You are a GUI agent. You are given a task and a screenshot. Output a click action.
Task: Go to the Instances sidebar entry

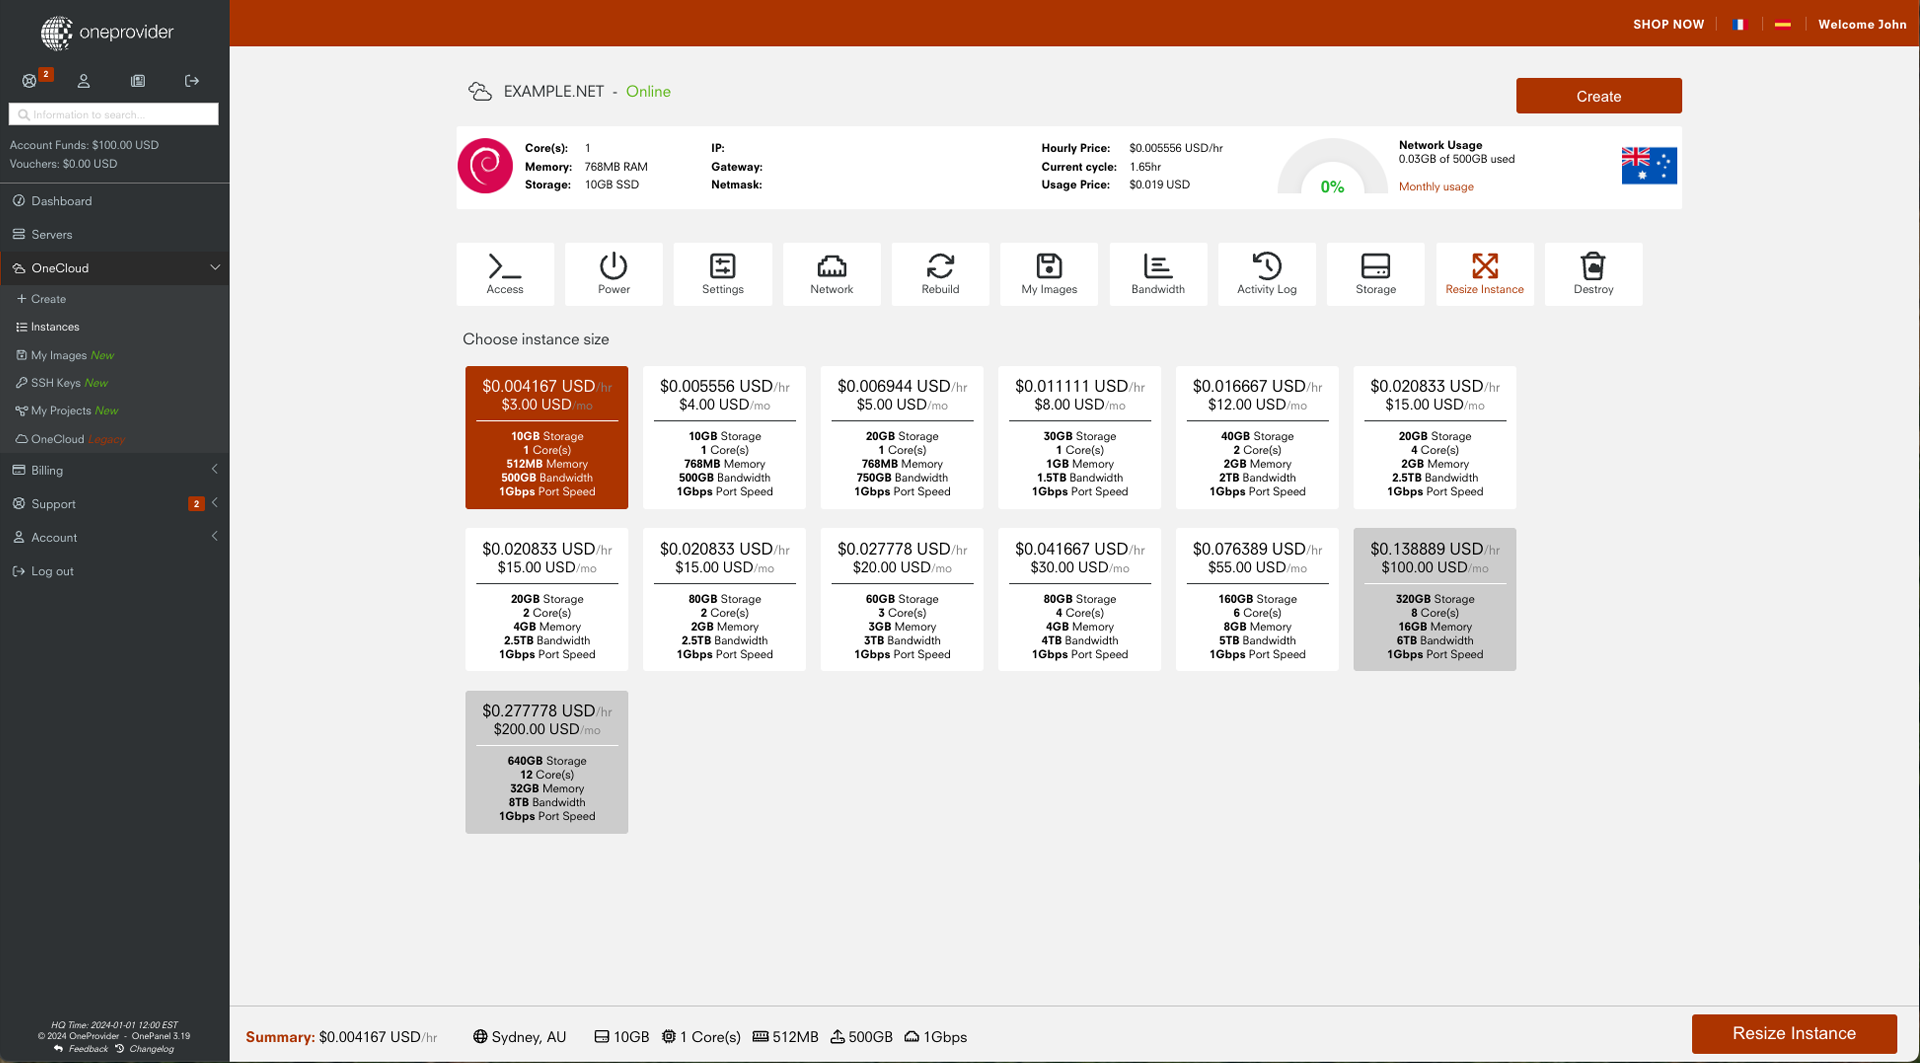tap(55, 326)
